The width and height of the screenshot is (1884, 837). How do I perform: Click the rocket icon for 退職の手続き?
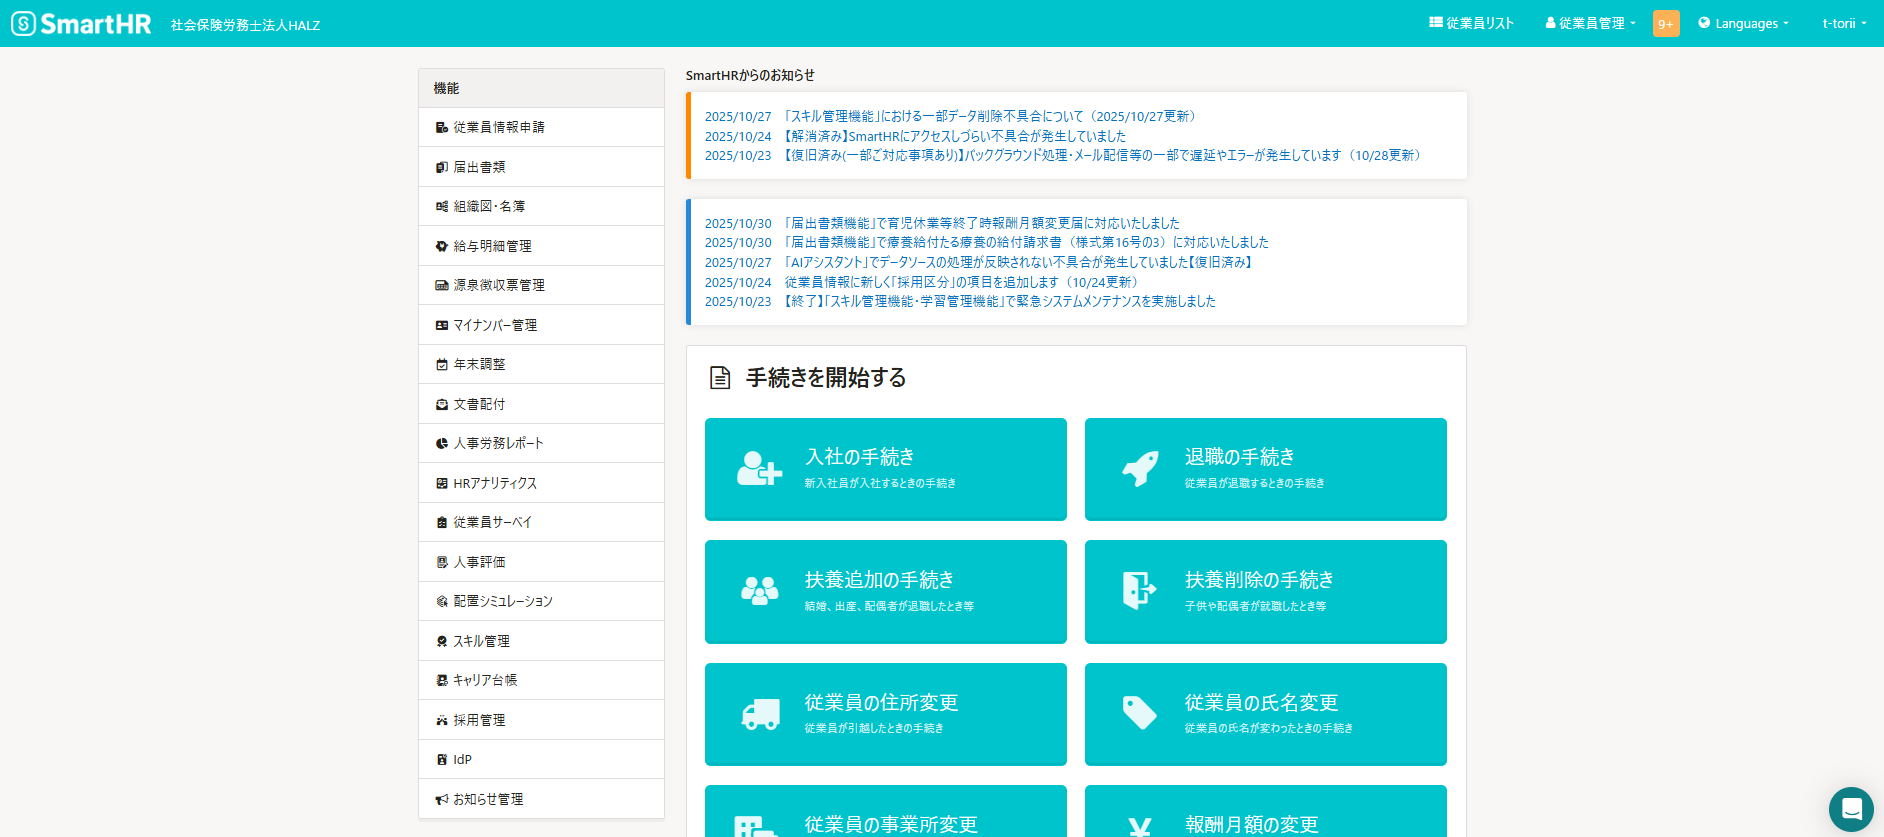(x=1140, y=468)
